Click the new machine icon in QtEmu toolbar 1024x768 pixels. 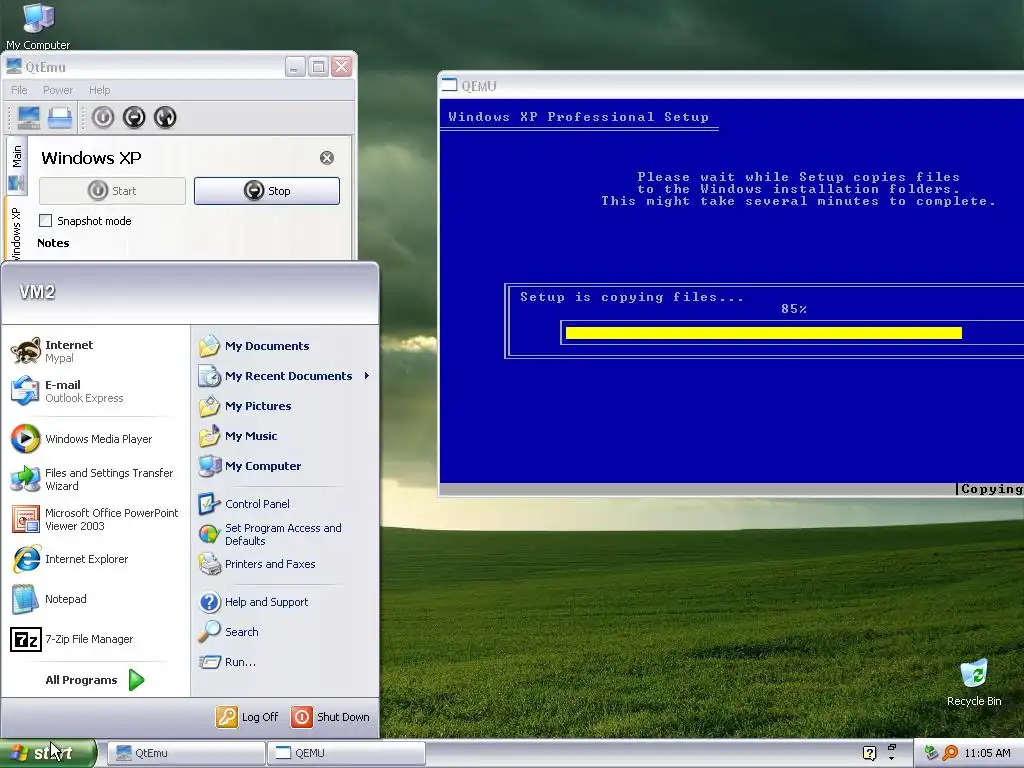[29, 118]
